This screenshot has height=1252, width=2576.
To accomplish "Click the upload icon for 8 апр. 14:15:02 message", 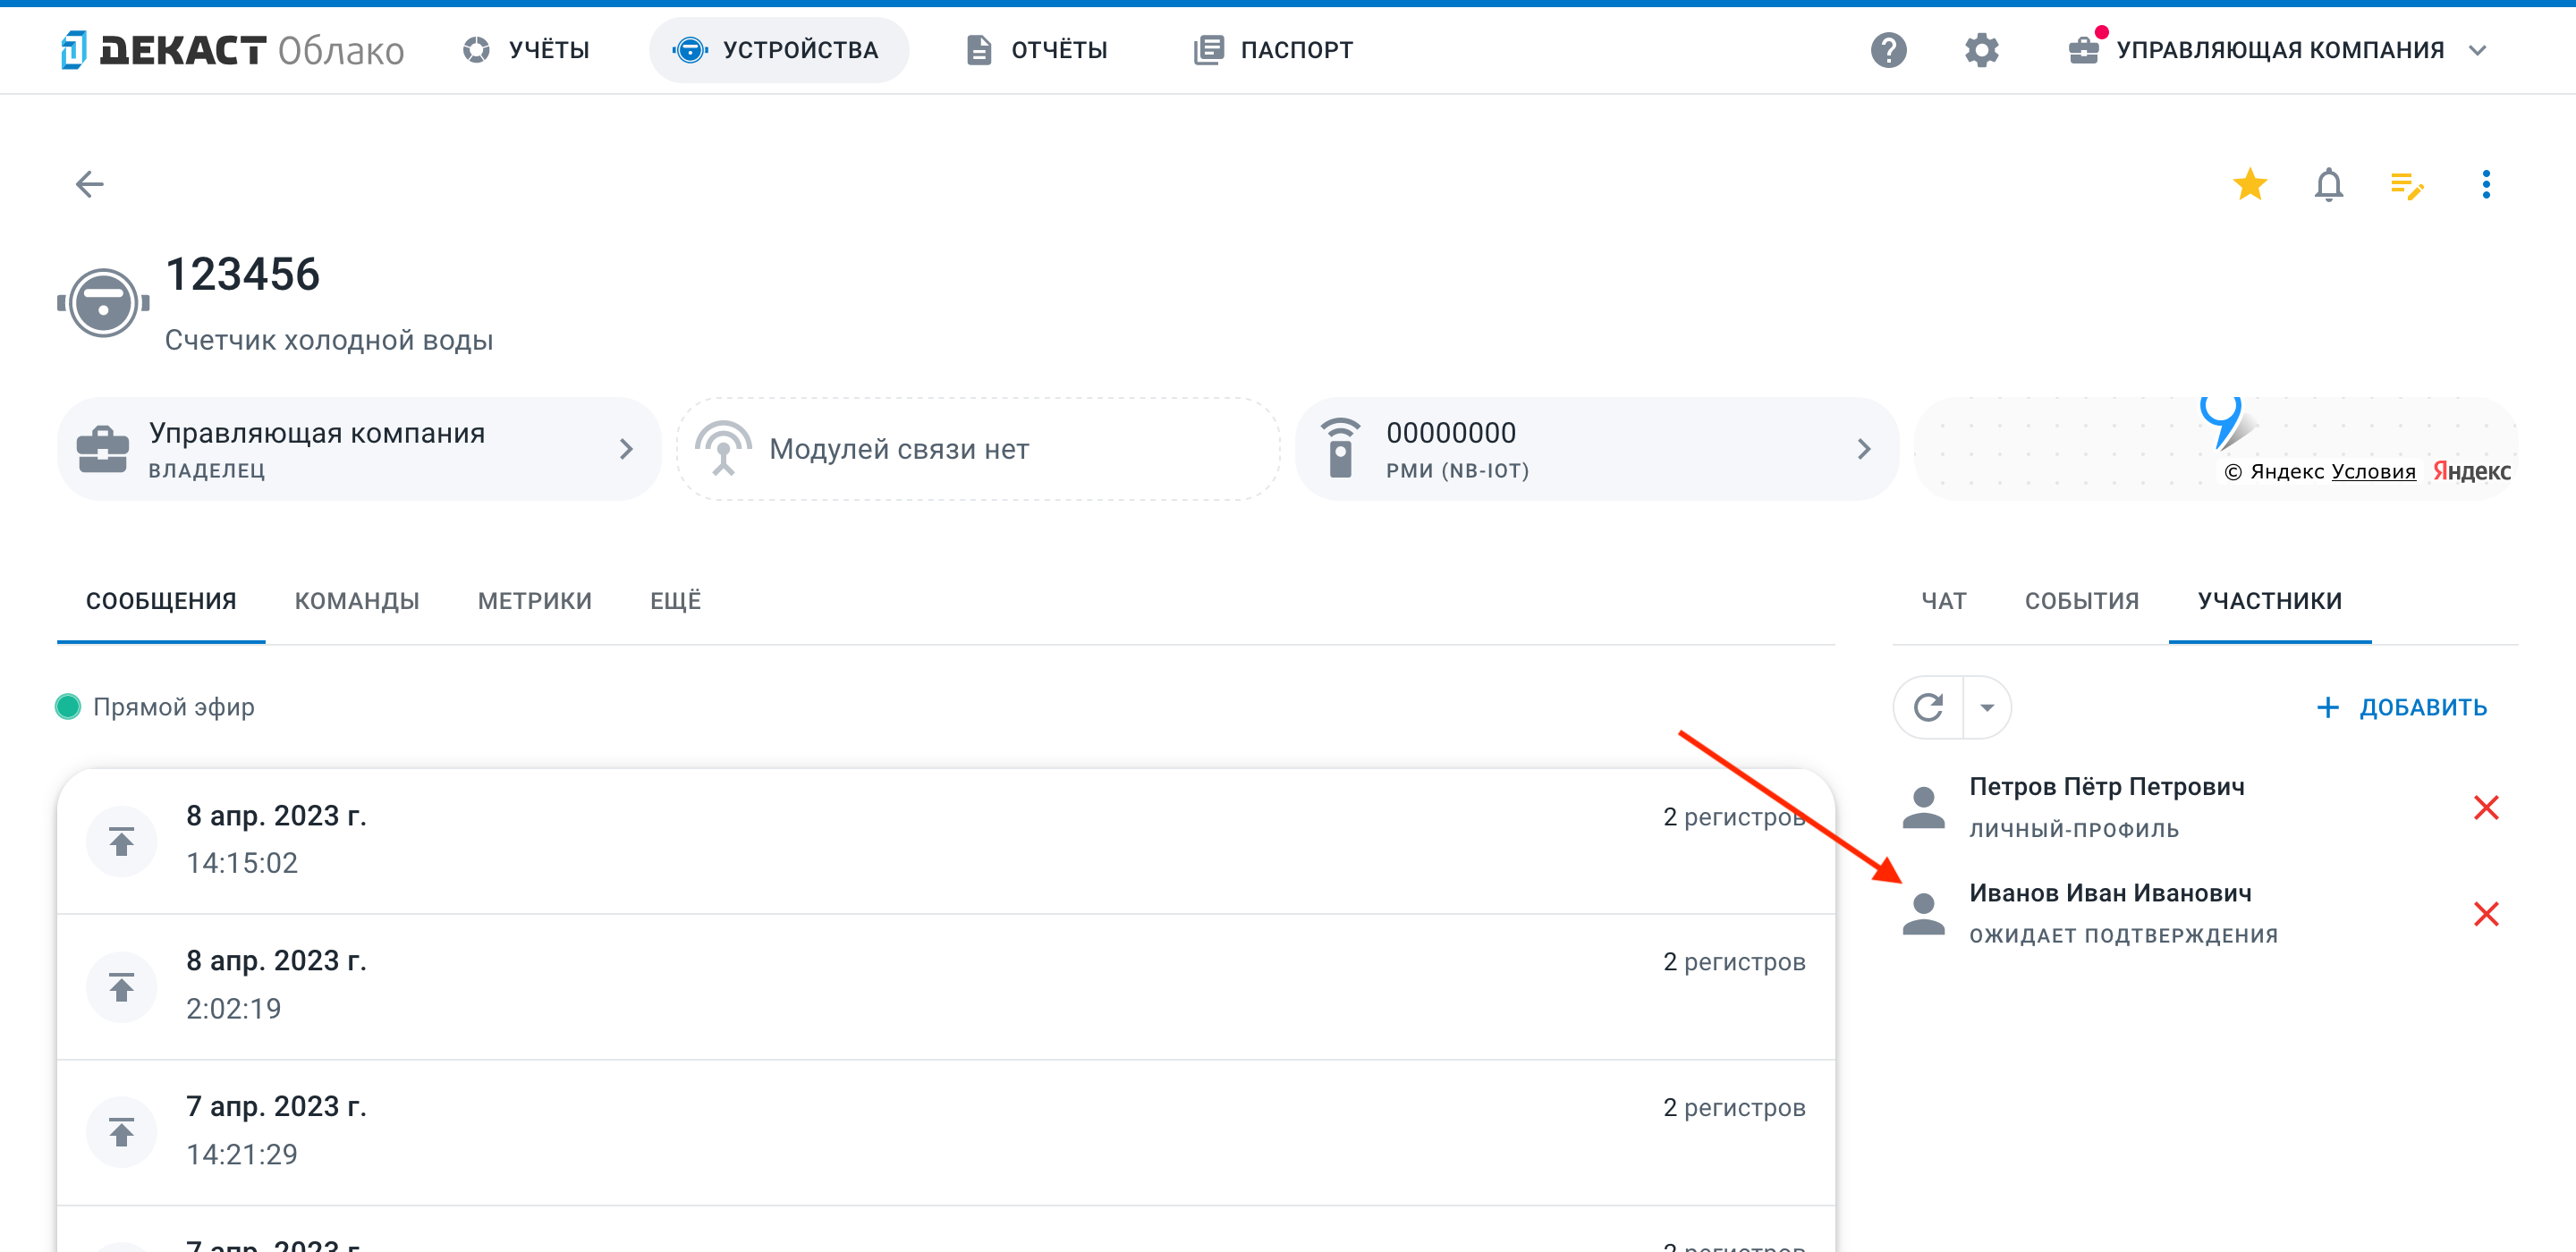I will (x=121, y=841).
